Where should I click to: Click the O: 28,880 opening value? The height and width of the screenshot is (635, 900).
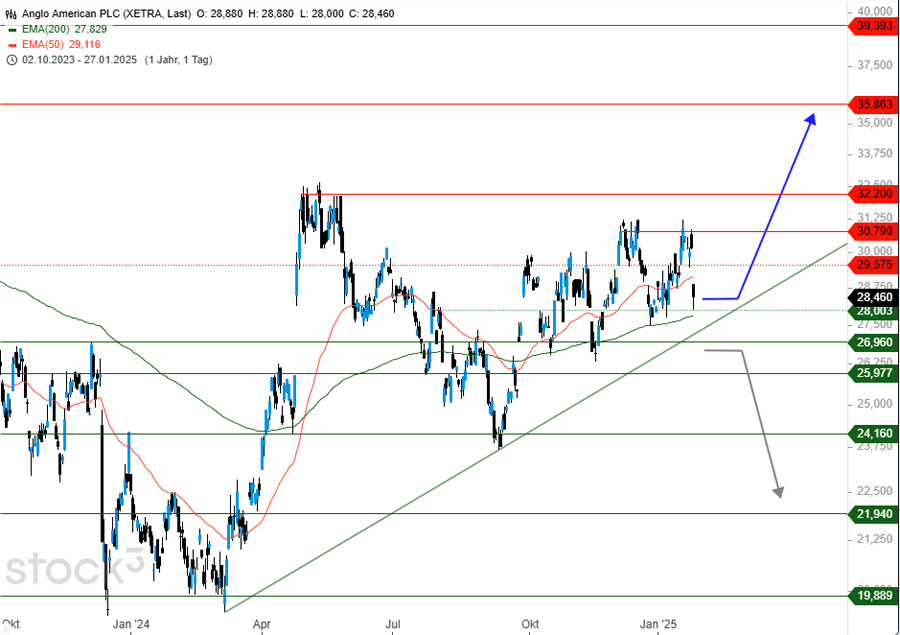click(x=220, y=13)
